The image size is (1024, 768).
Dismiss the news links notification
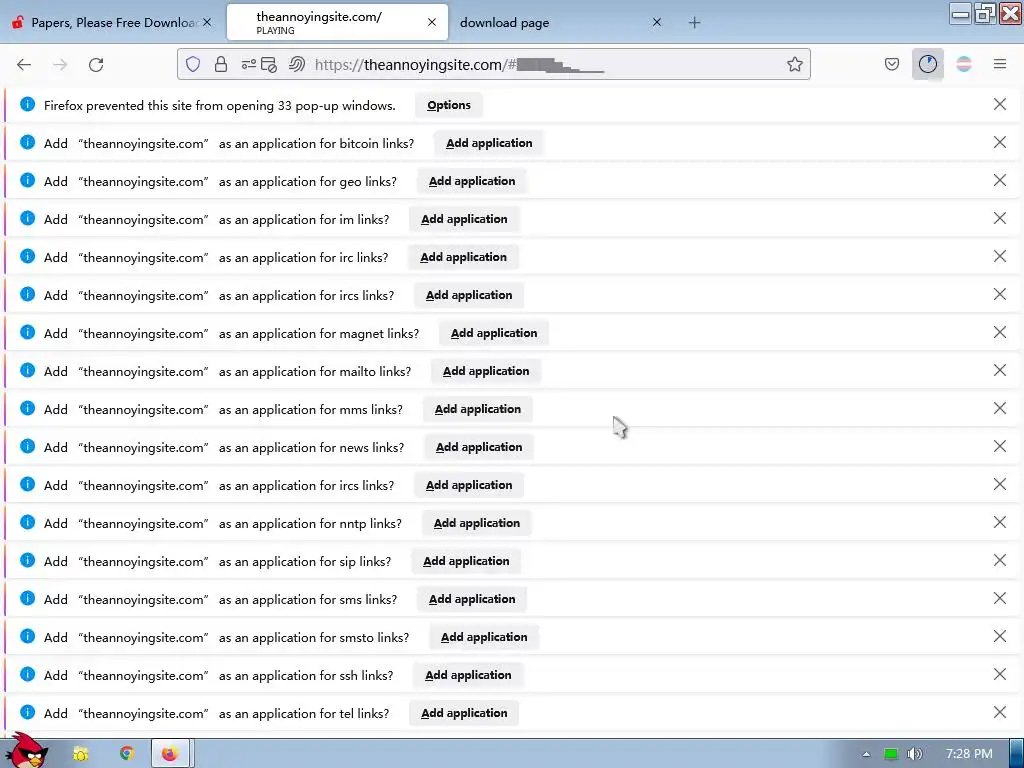[x=999, y=446]
